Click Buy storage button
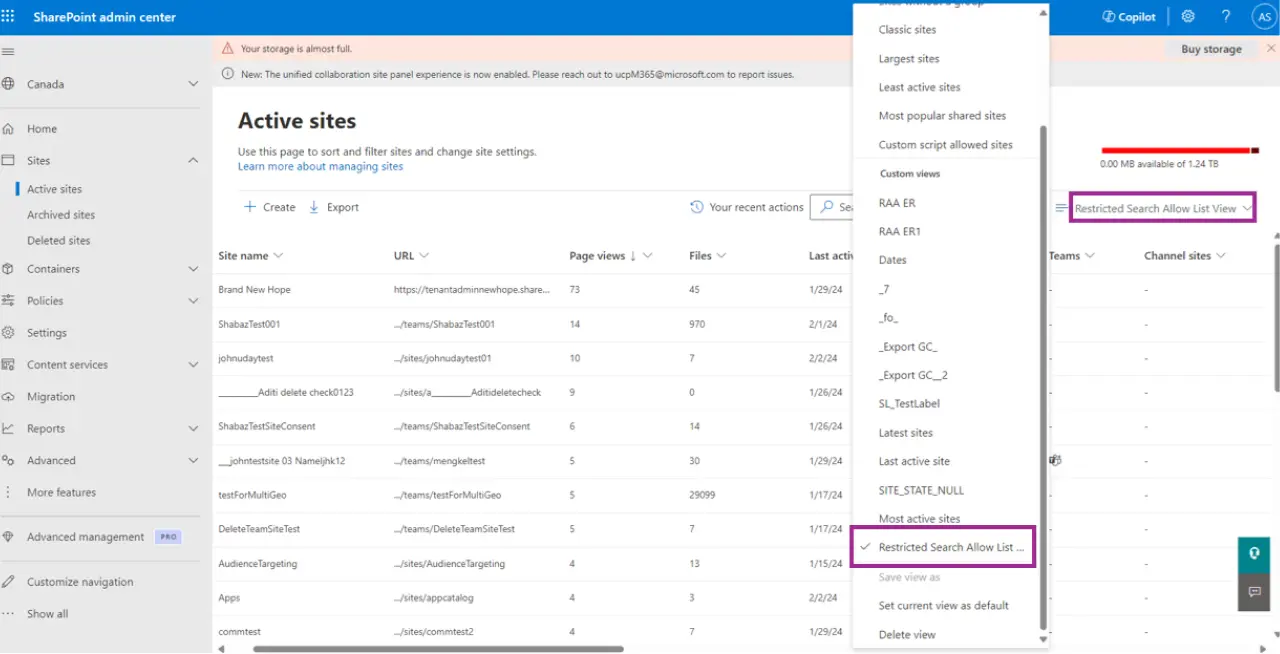This screenshot has width=1280, height=654. pos(1211,49)
